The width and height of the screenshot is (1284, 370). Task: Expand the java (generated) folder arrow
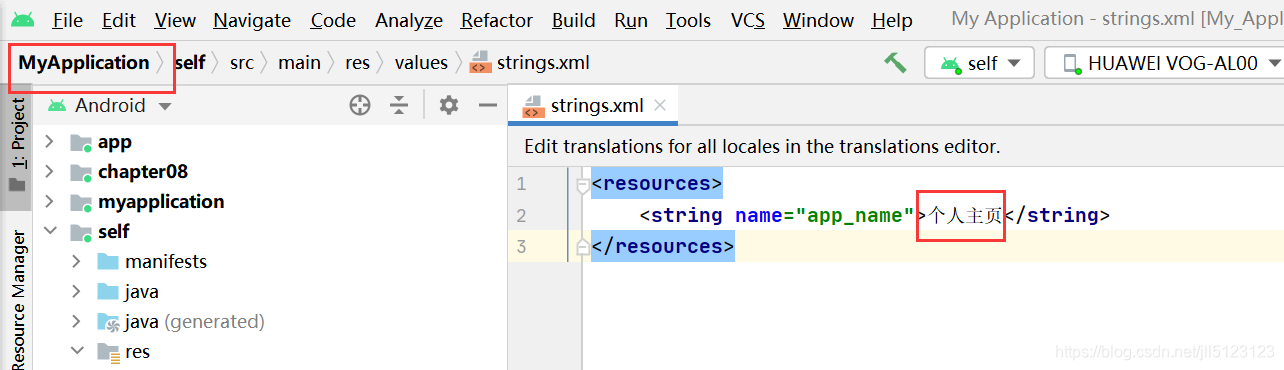click(76, 322)
